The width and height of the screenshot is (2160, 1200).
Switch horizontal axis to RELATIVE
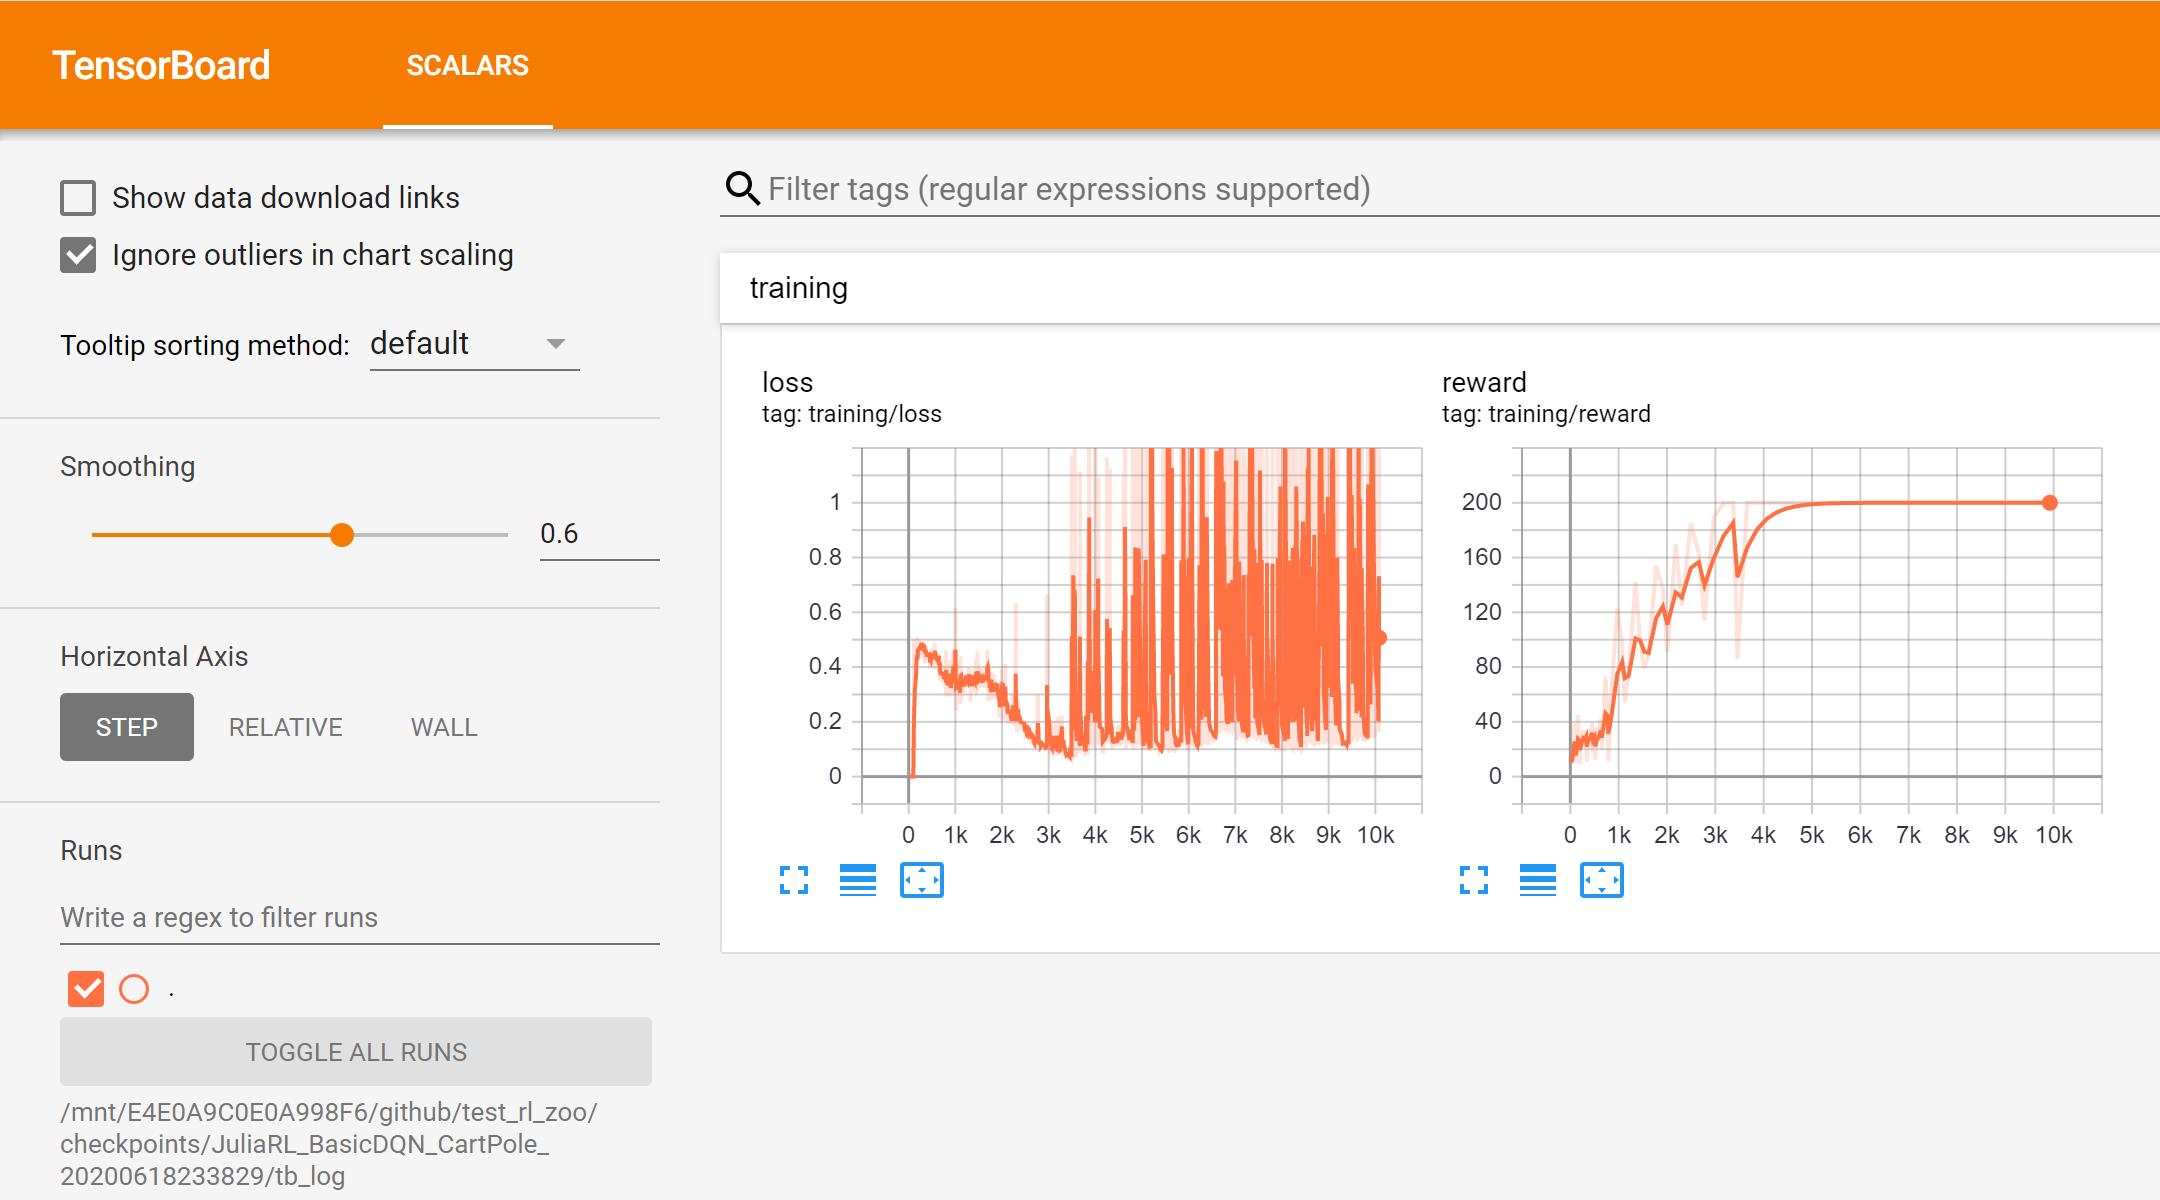286,727
